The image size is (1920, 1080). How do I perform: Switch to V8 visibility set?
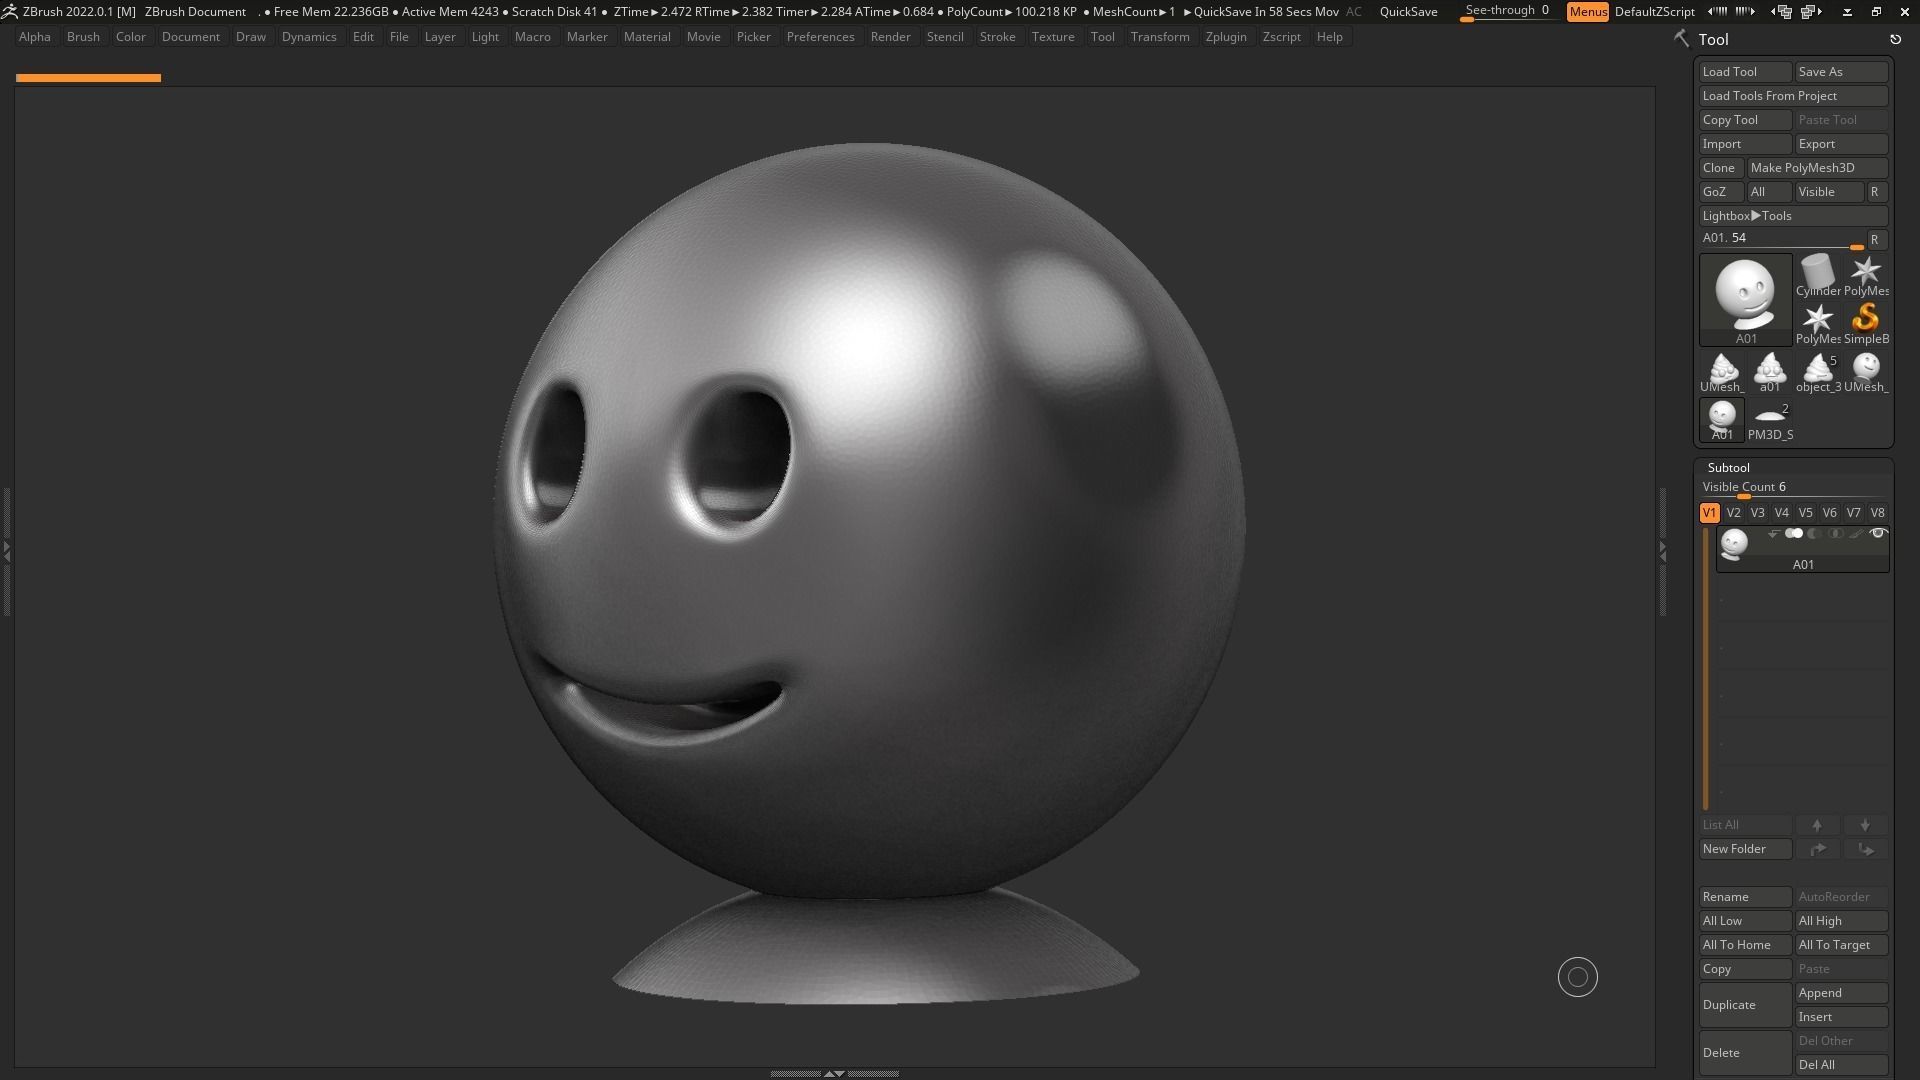point(1877,513)
